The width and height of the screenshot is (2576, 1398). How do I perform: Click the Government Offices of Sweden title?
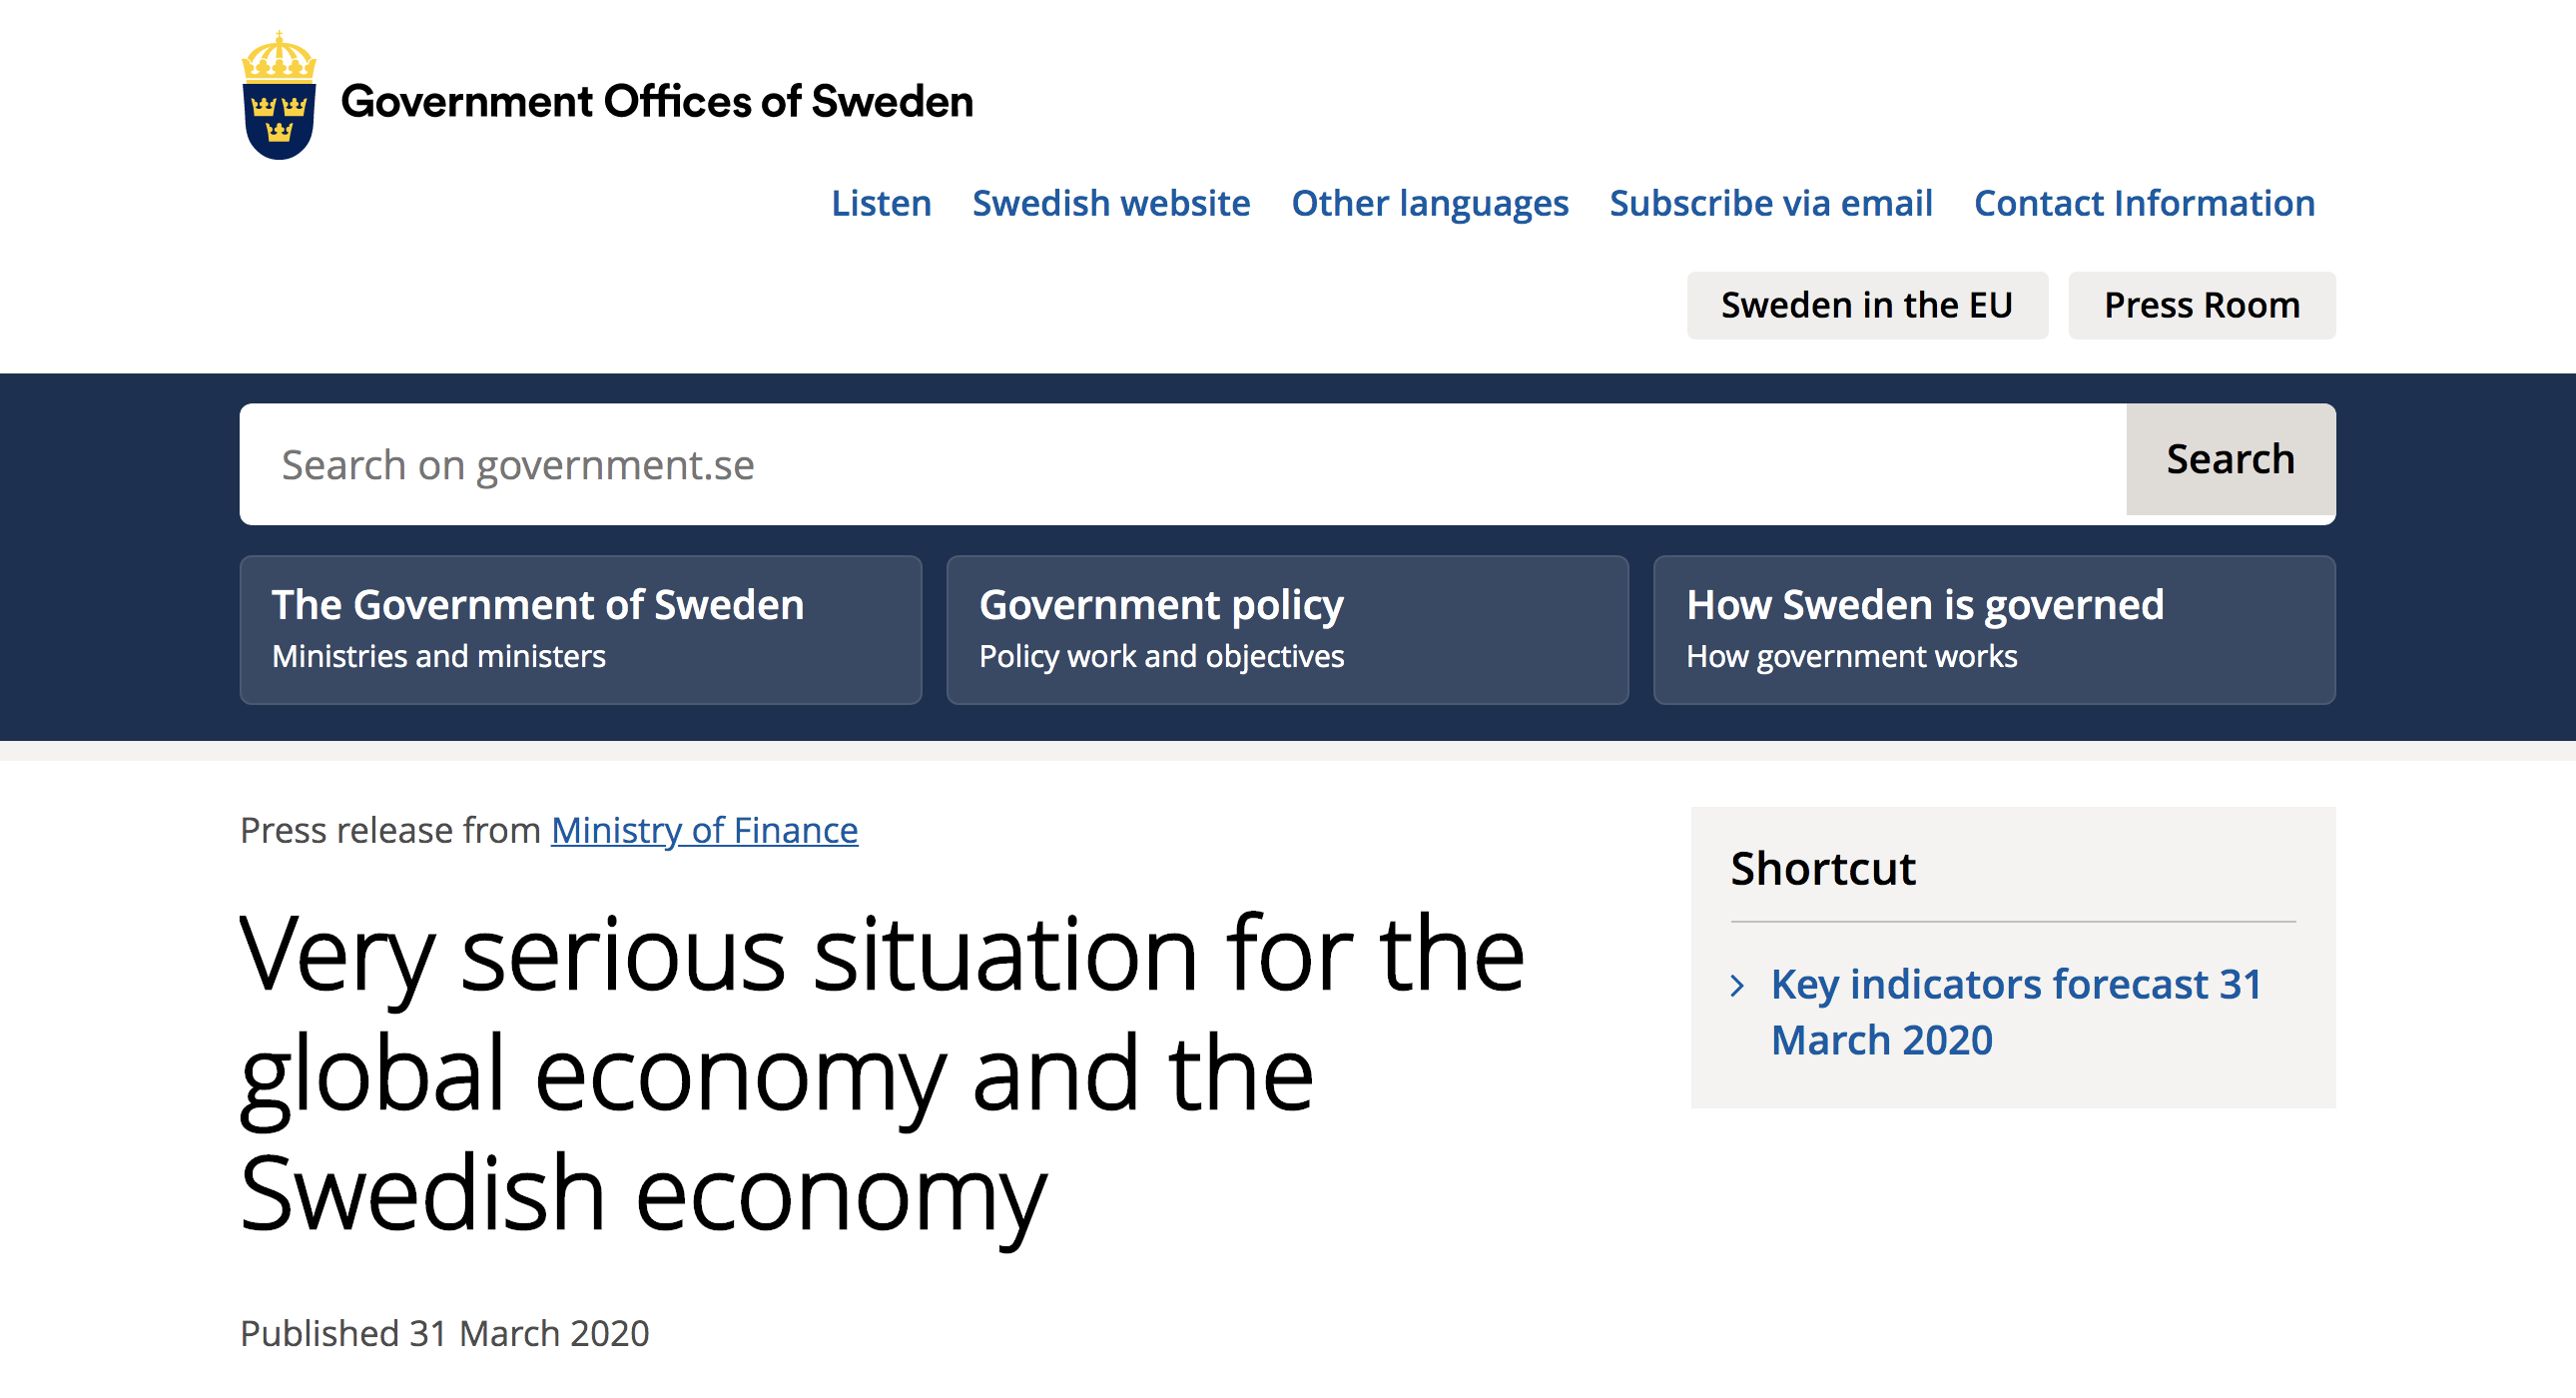click(656, 102)
